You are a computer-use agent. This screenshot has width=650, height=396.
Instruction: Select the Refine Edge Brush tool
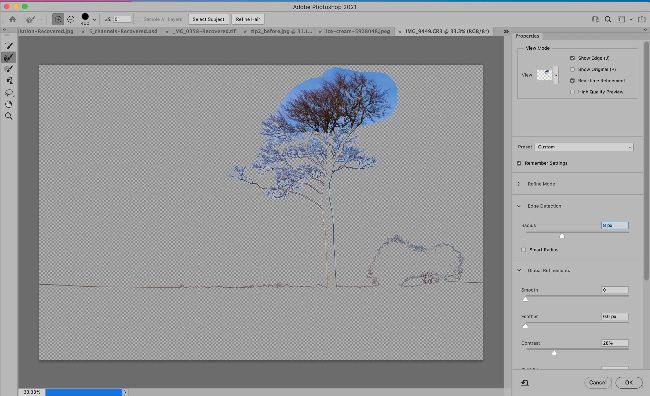9,57
